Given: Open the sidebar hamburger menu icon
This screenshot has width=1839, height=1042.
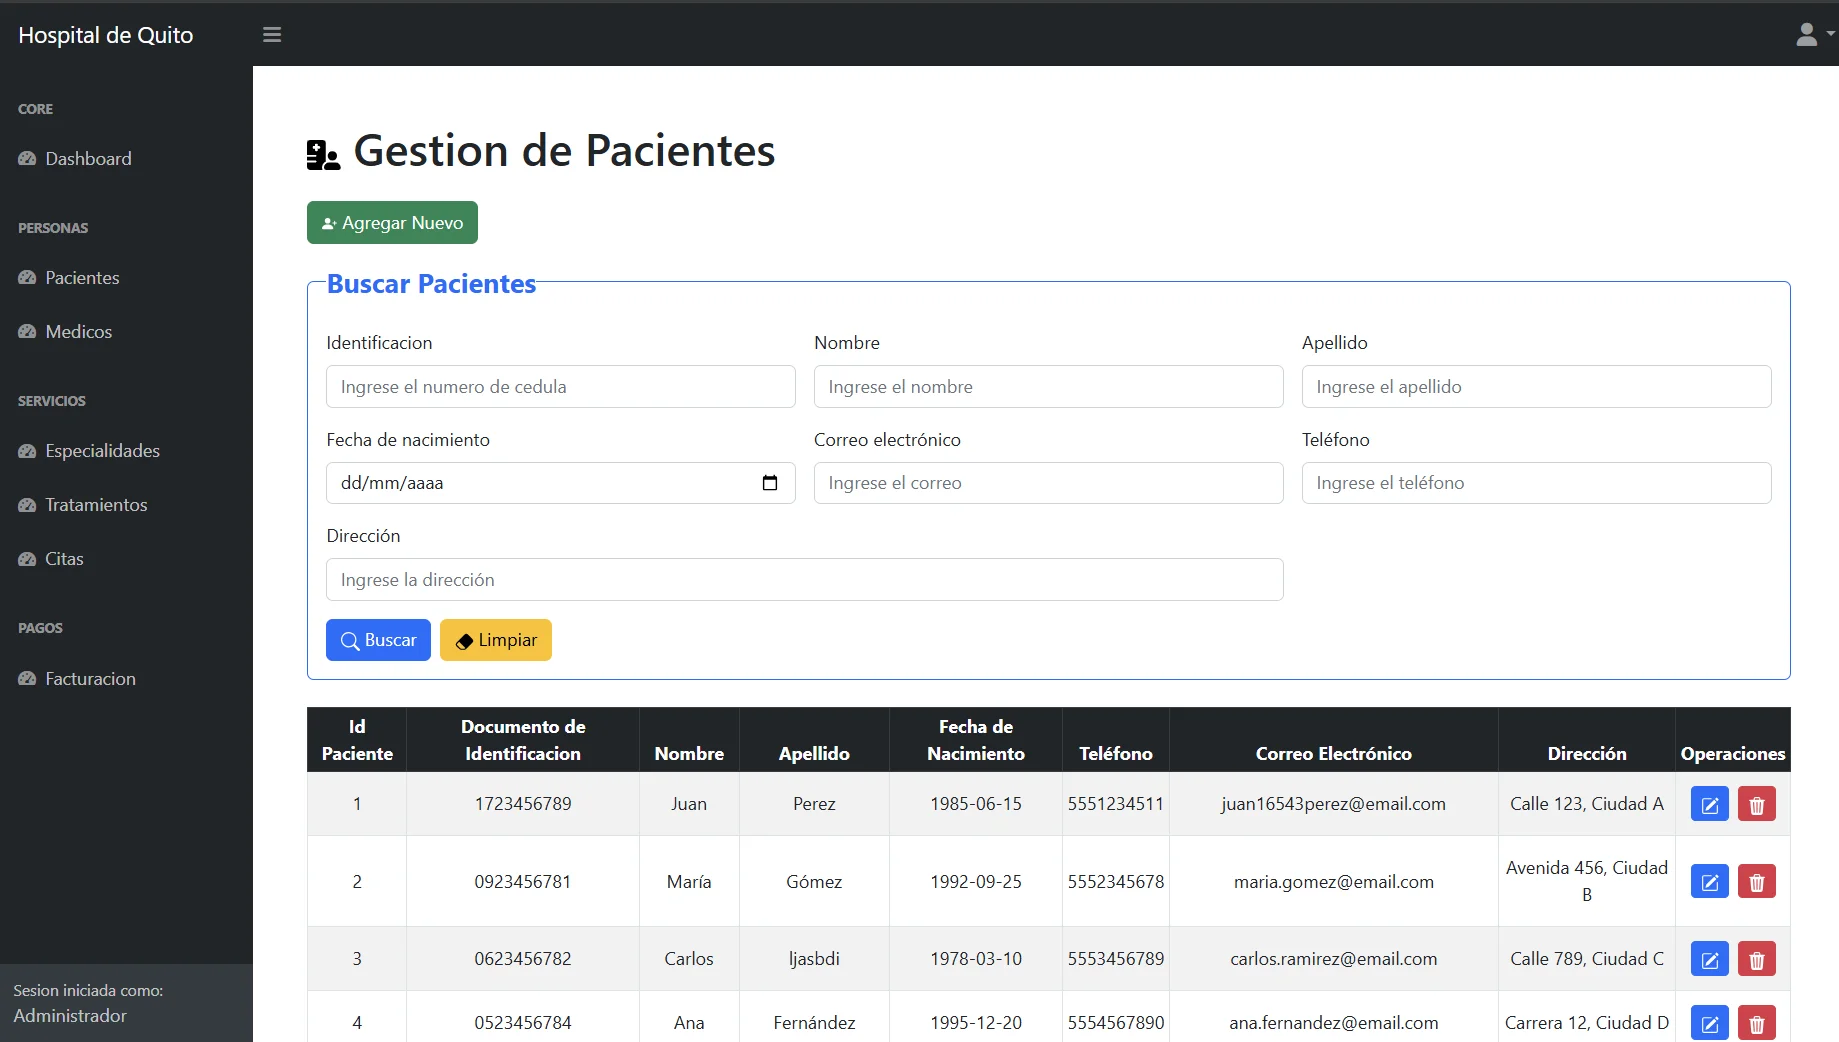Looking at the screenshot, I should click(271, 35).
